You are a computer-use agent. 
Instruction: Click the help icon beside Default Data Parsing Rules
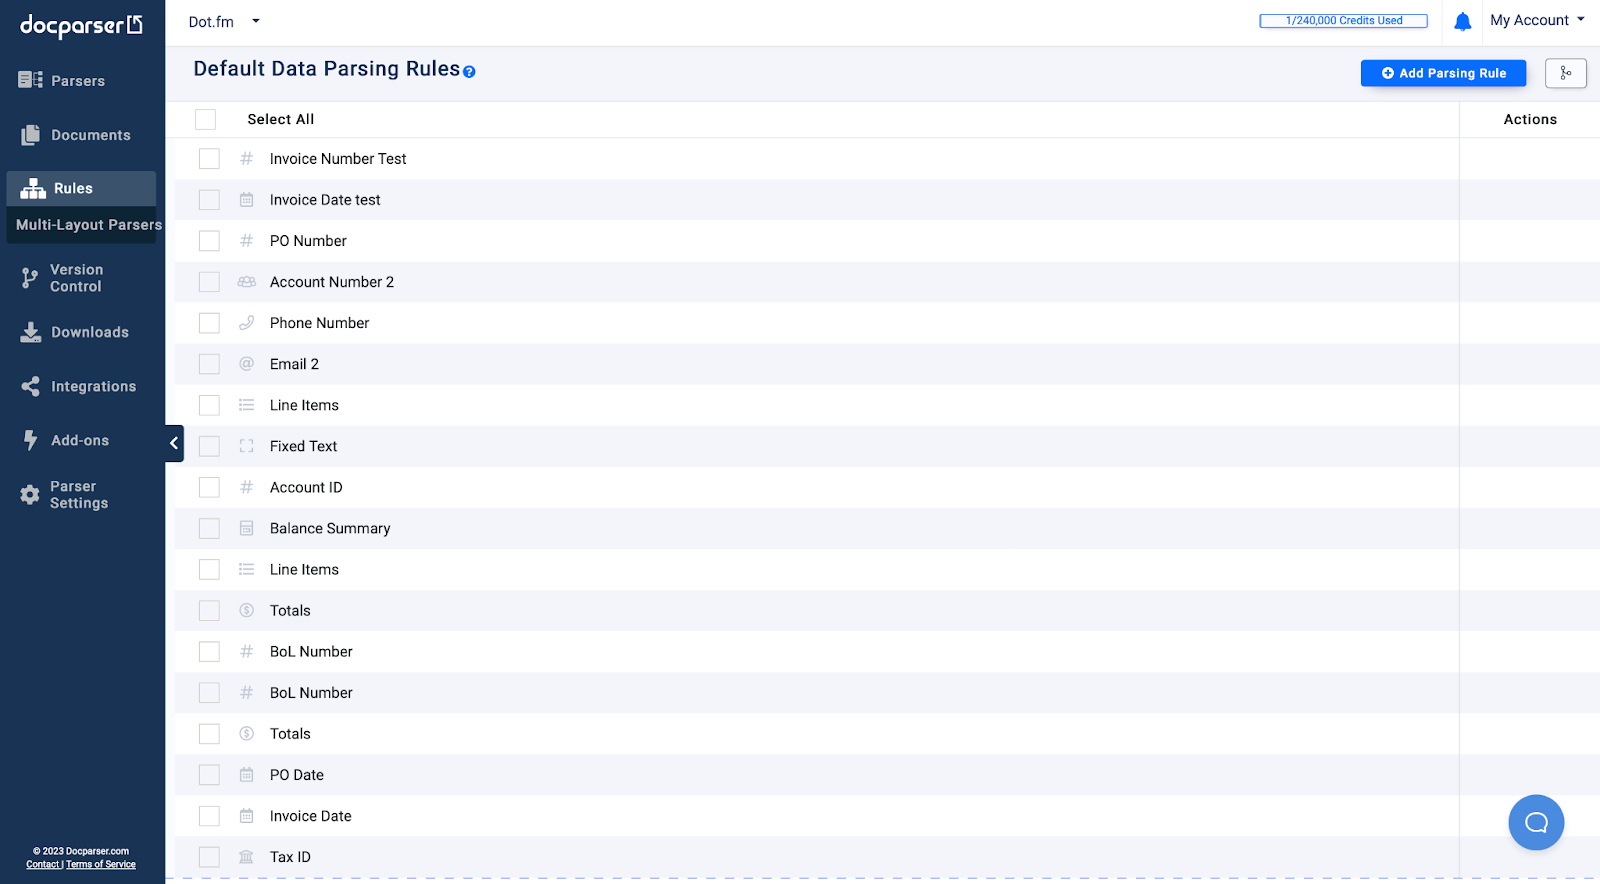click(x=469, y=72)
